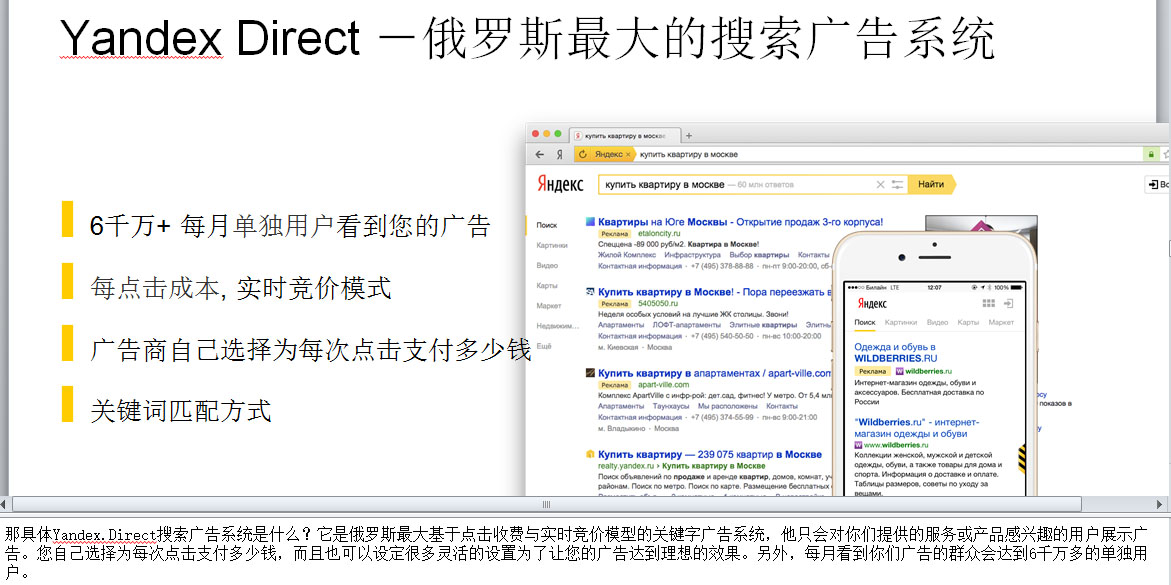Expand Ещё in desktop results sidebar
The image size is (1171, 585).
tap(544, 346)
